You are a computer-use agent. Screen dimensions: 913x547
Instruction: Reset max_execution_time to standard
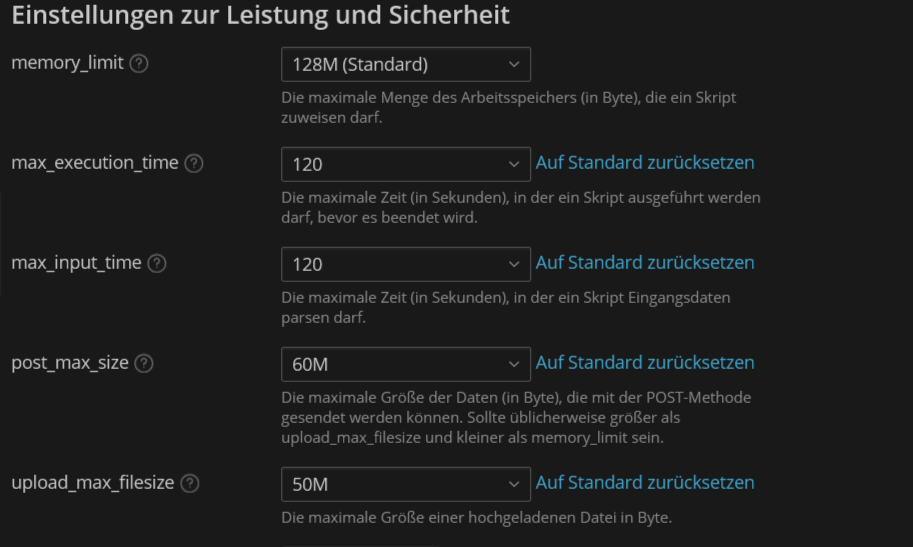(x=645, y=162)
